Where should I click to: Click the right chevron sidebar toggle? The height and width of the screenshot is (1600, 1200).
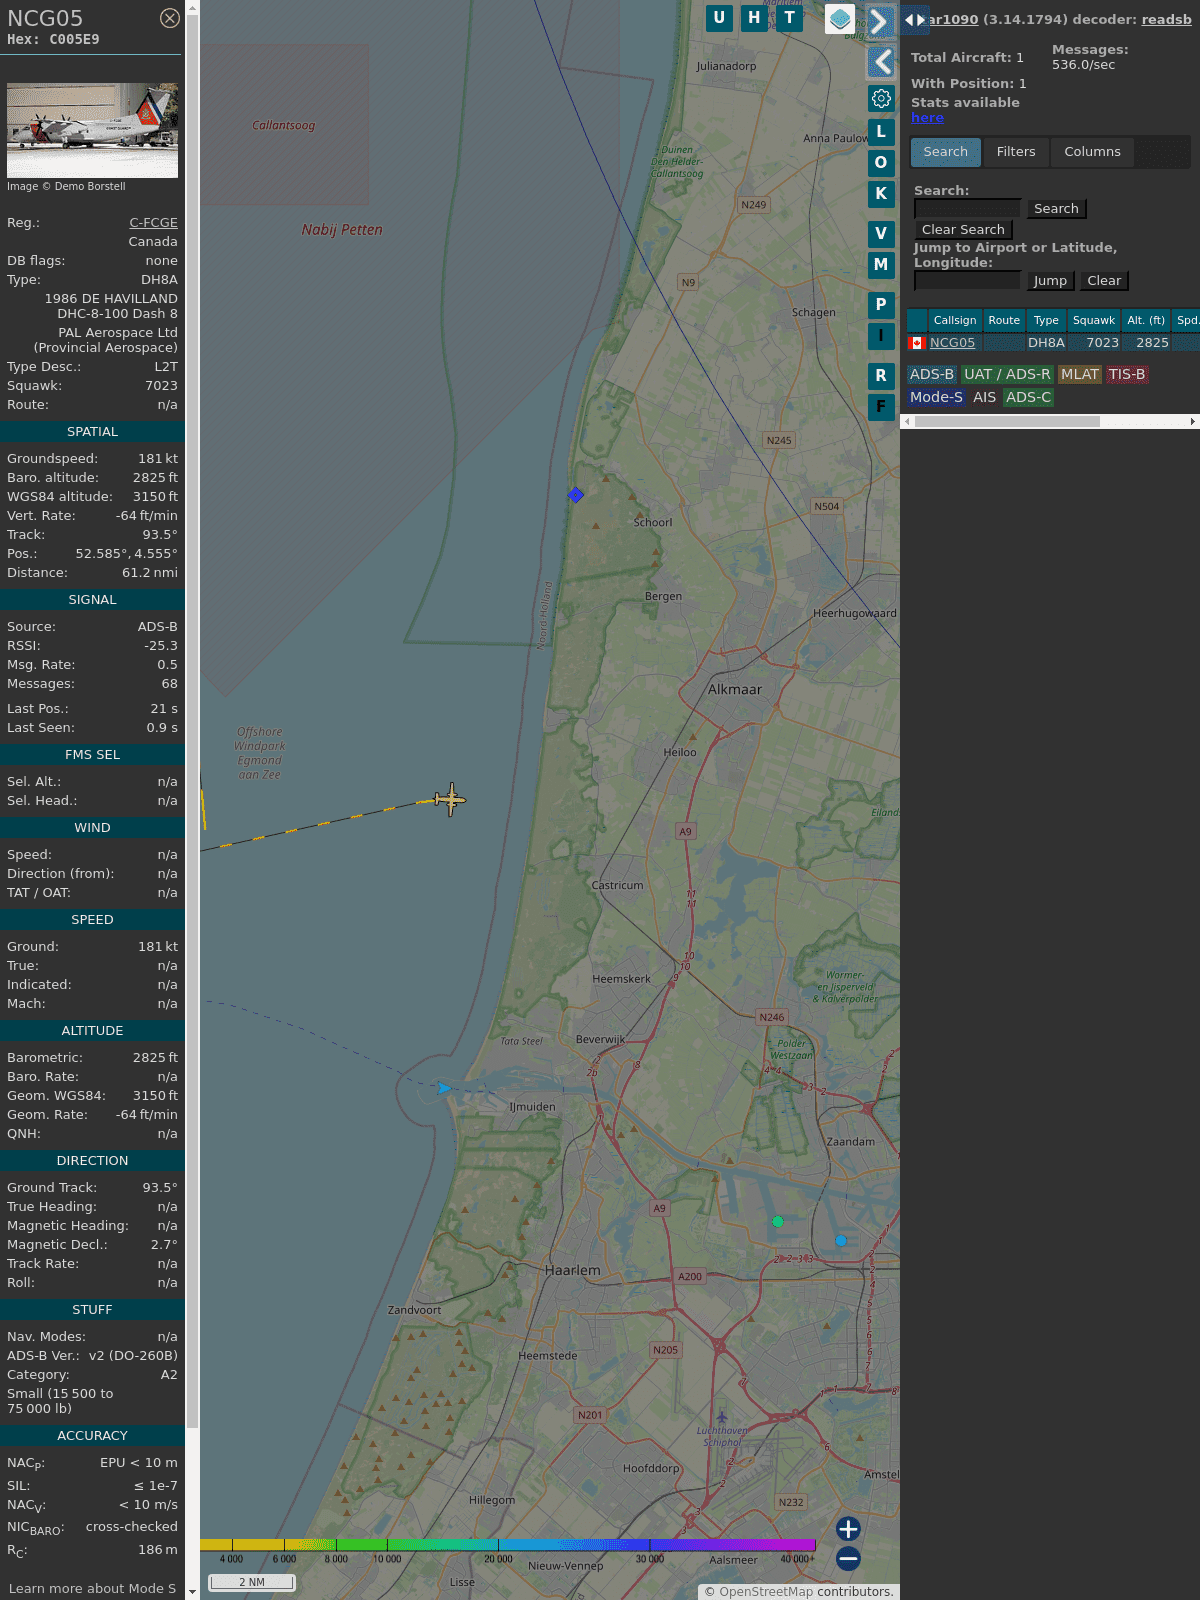click(880, 22)
